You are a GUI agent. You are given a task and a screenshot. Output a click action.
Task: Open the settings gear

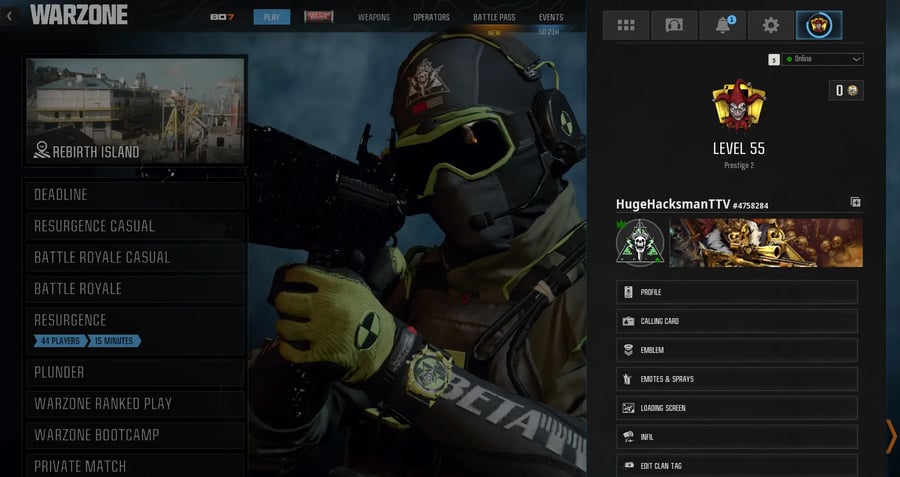click(x=770, y=26)
